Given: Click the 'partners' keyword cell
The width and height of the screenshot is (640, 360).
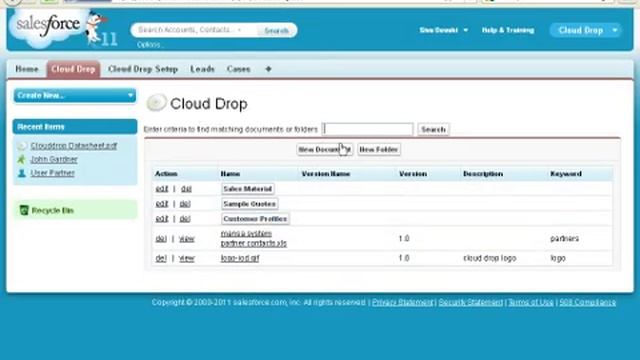Looking at the screenshot, I should [x=564, y=239].
